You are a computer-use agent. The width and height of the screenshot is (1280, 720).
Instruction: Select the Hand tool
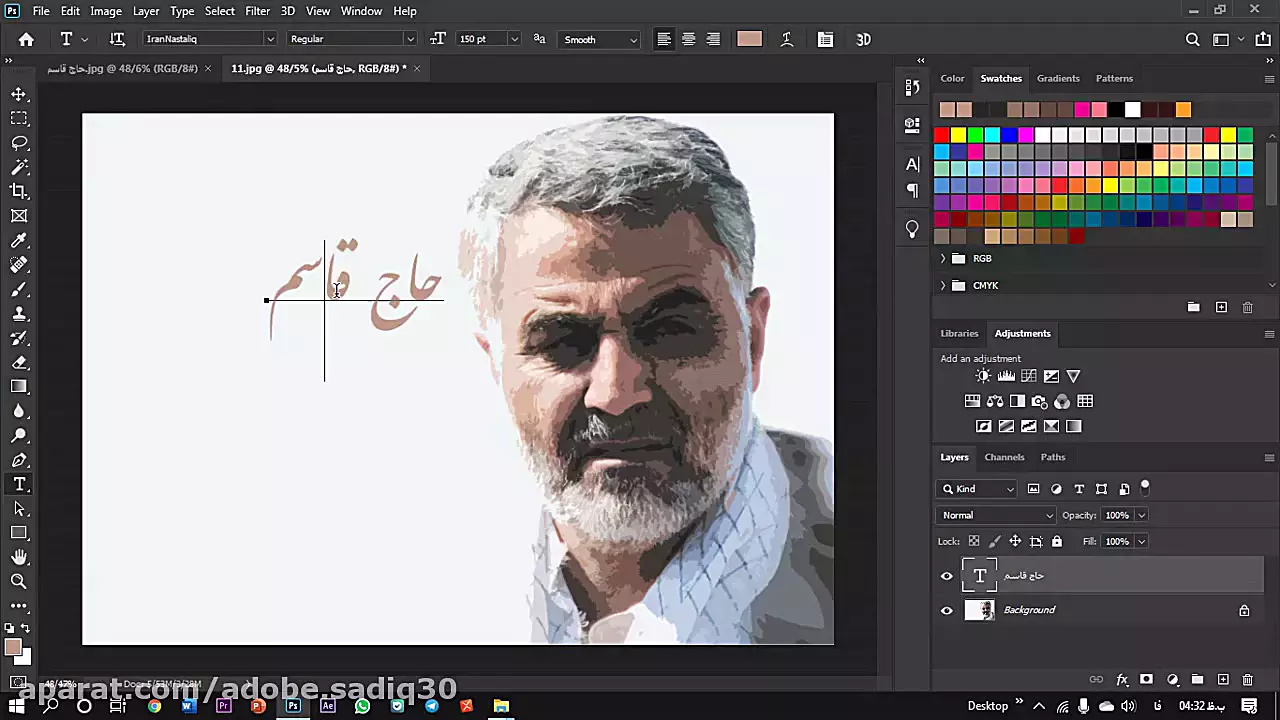point(19,557)
